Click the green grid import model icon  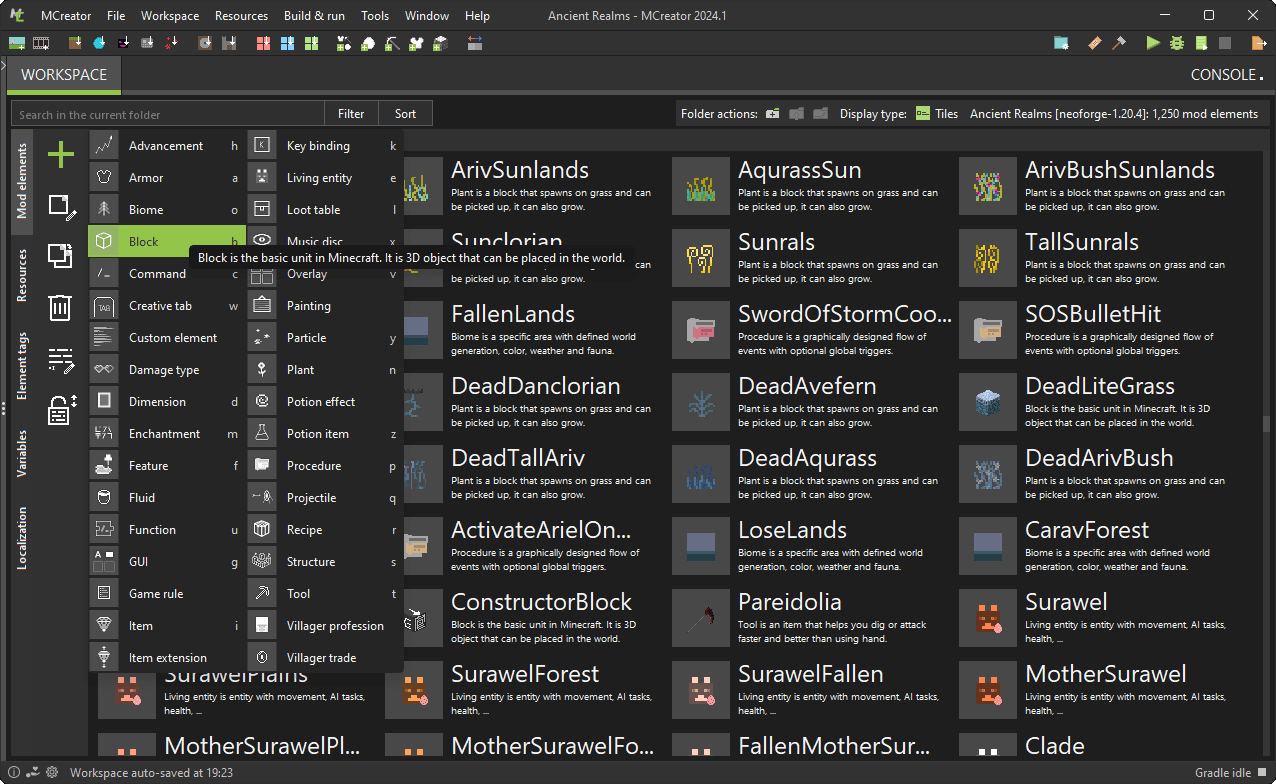311,43
